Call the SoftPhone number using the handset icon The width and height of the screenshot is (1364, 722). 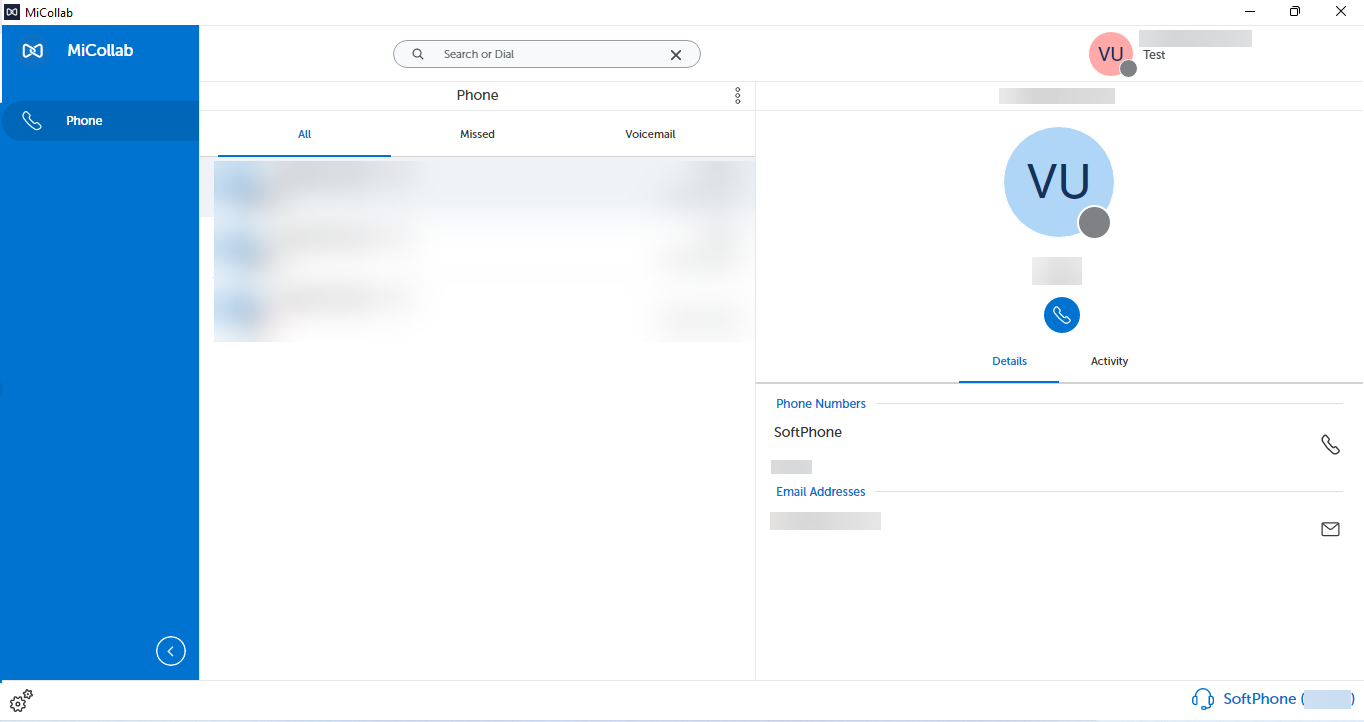(x=1330, y=444)
